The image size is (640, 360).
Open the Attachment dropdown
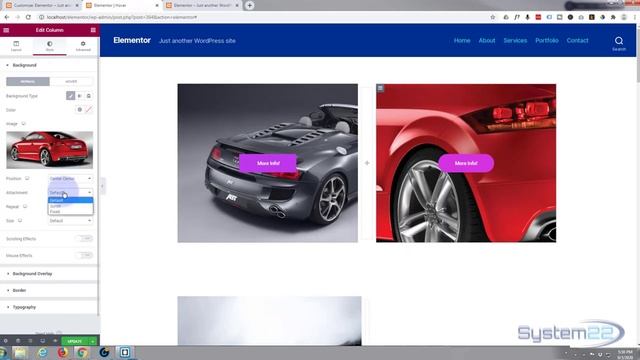coord(71,193)
